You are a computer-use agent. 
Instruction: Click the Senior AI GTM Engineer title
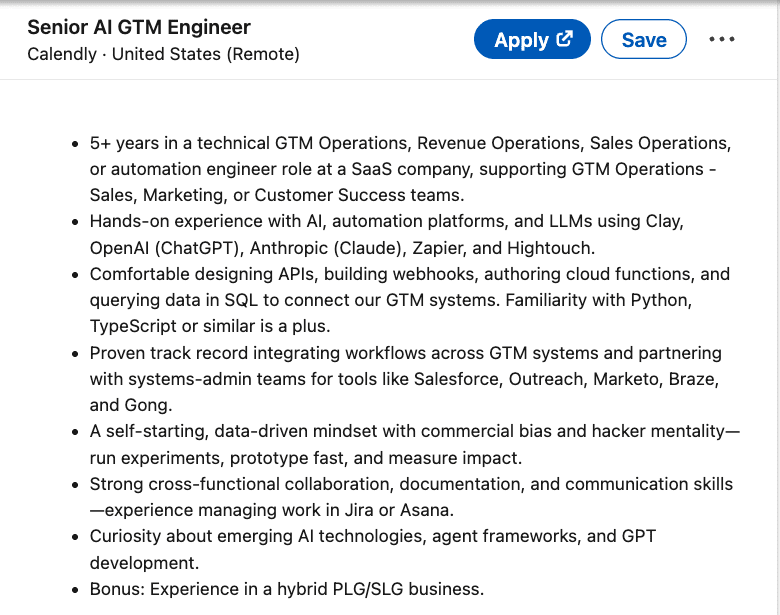(139, 27)
